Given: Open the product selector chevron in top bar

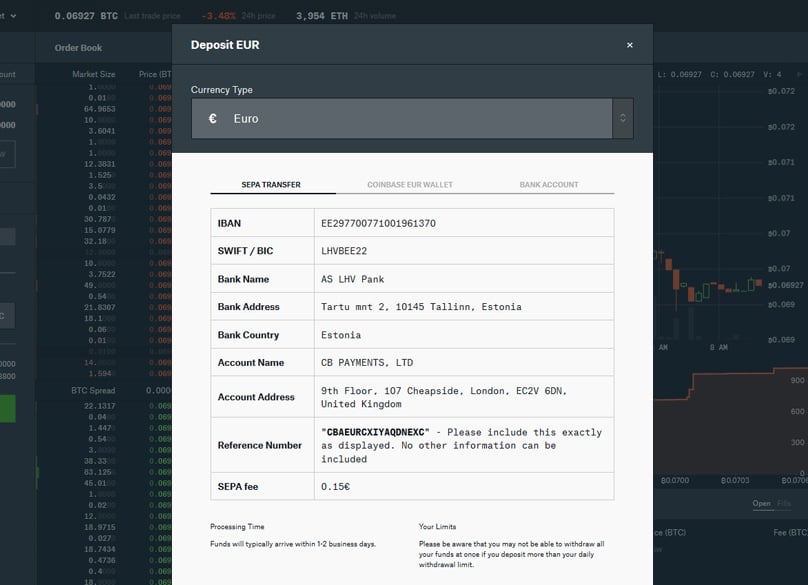Looking at the screenshot, I should (13, 16).
